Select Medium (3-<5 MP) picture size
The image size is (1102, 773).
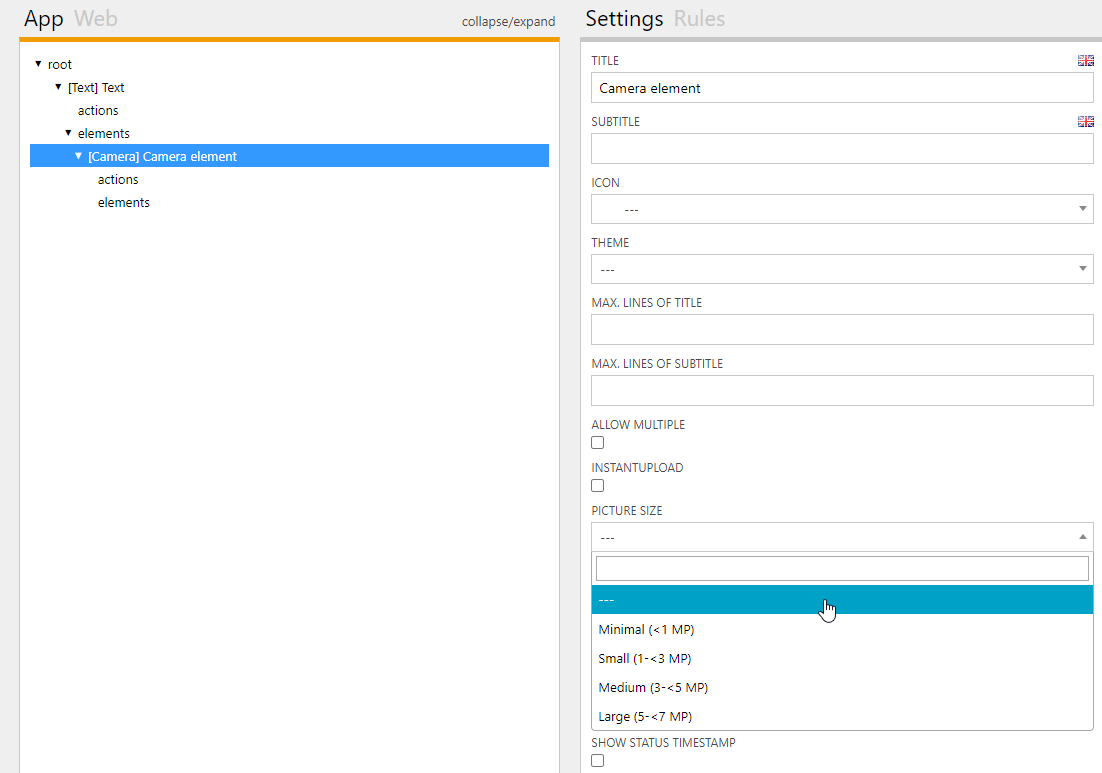tap(653, 688)
